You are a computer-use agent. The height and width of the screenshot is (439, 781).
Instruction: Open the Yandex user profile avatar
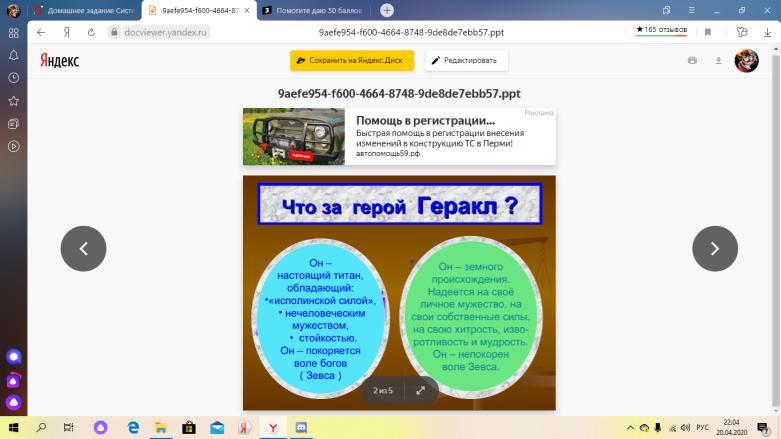746,61
